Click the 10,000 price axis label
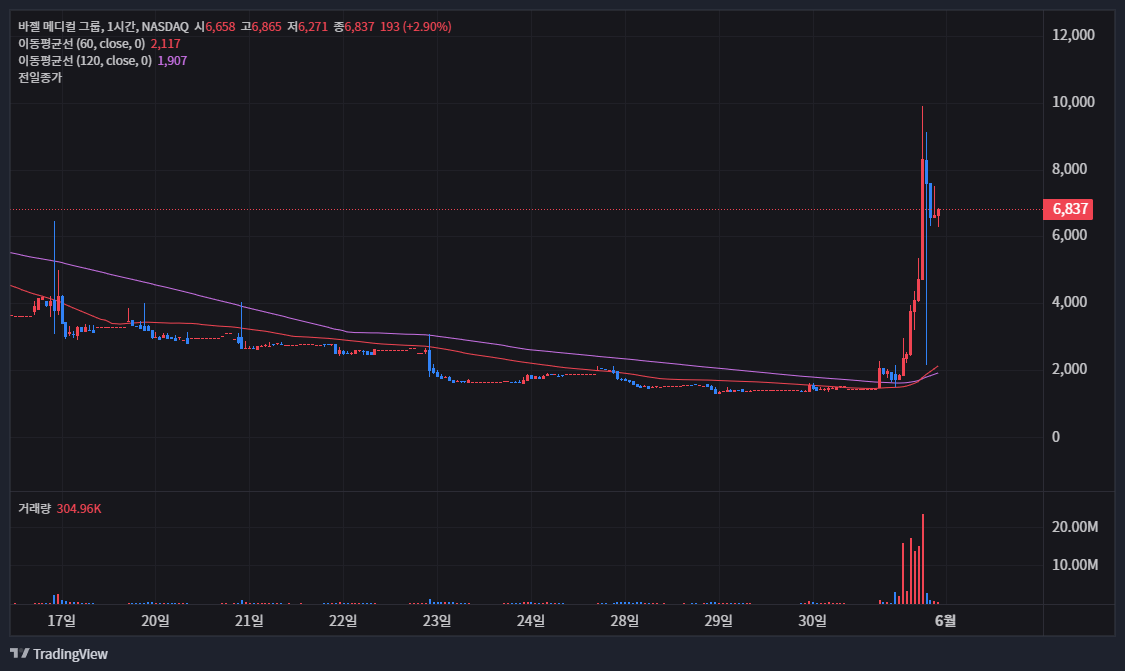The width and height of the screenshot is (1125, 671). coord(1073,102)
